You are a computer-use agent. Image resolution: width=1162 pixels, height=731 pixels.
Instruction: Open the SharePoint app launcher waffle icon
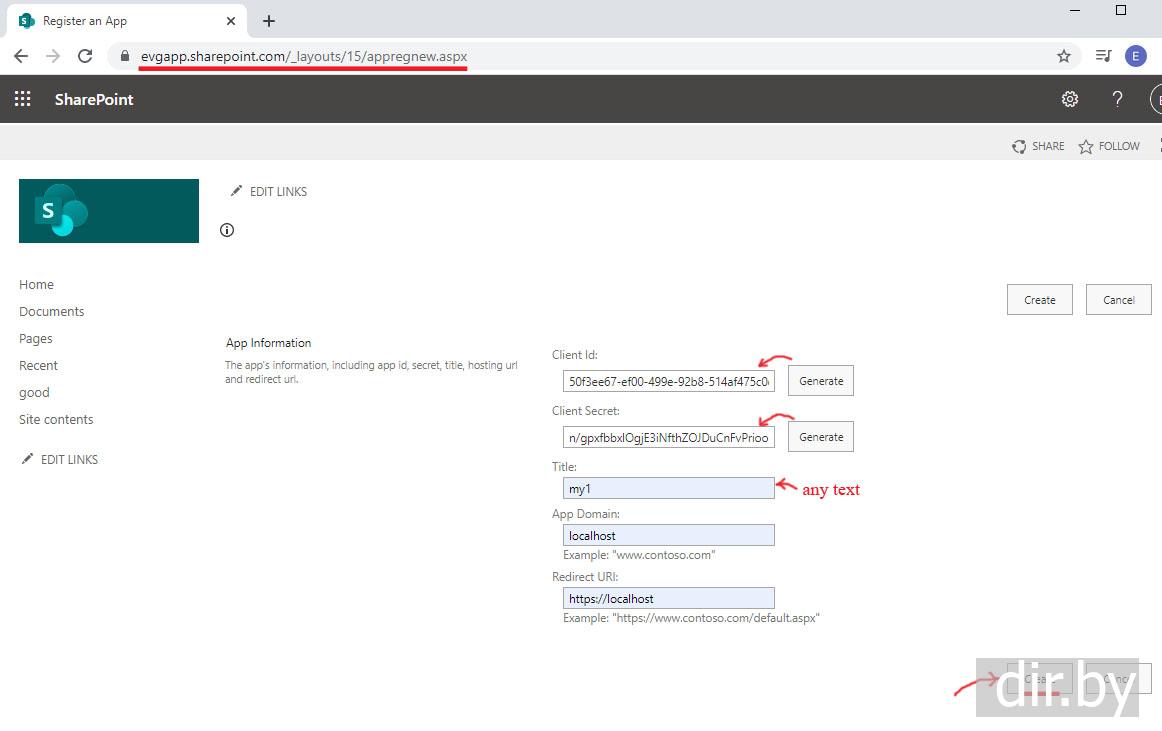22,99
